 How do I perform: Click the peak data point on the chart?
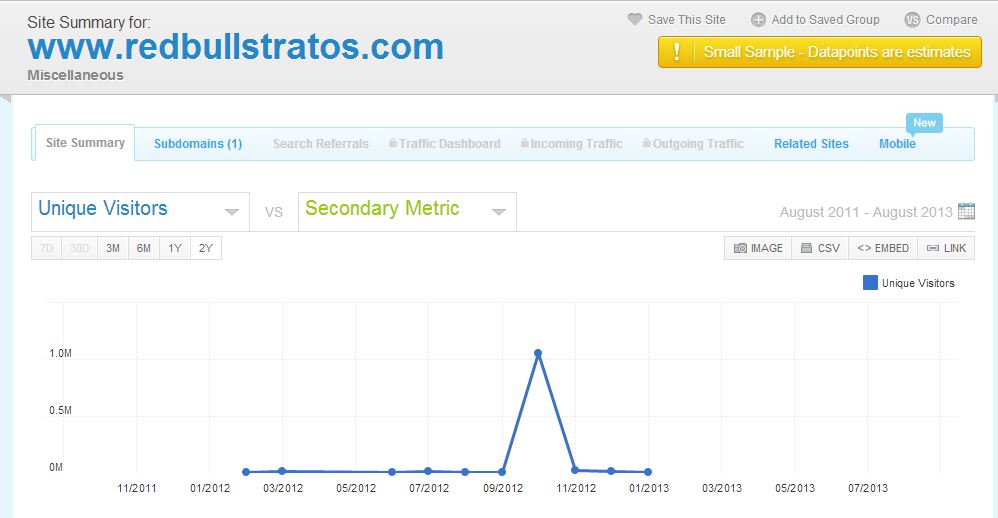(538, 353)
